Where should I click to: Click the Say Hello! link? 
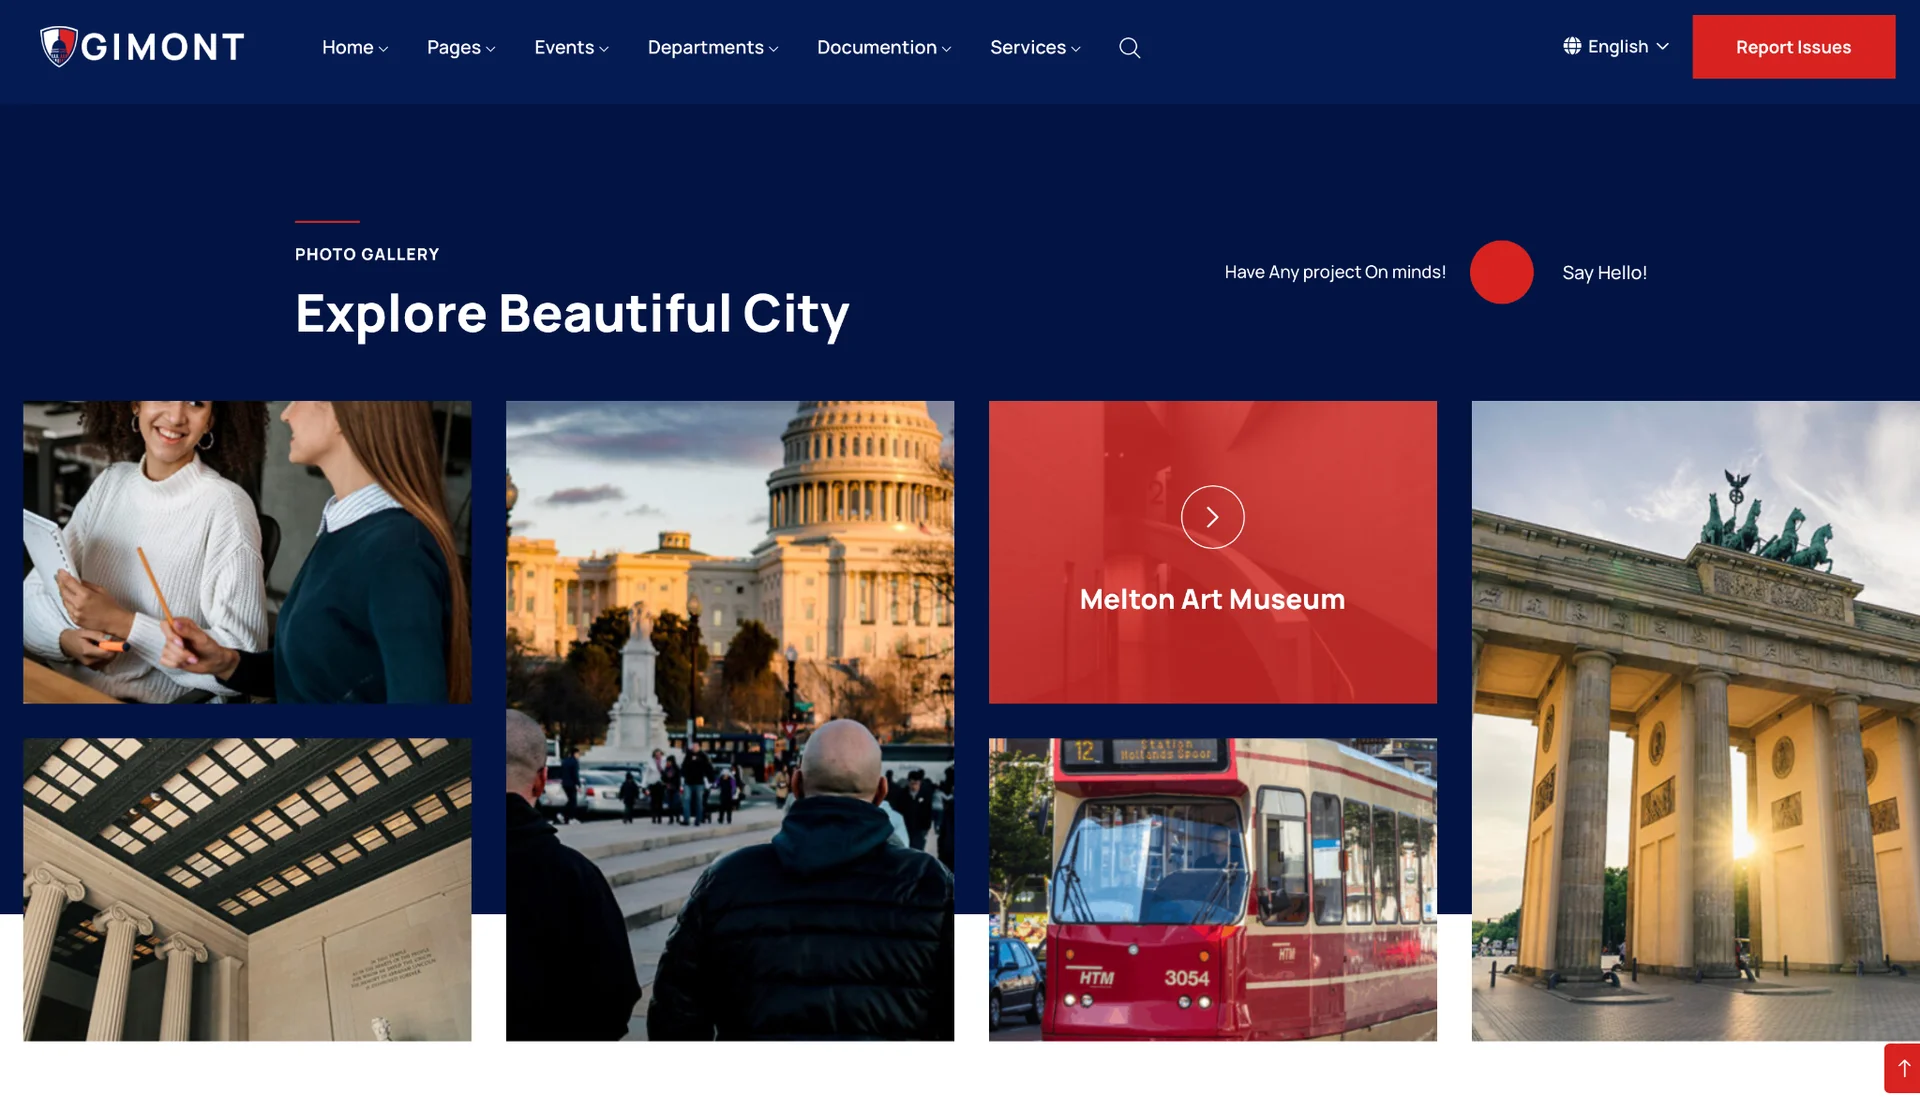pyautogui.click(x=1604, y=273)
